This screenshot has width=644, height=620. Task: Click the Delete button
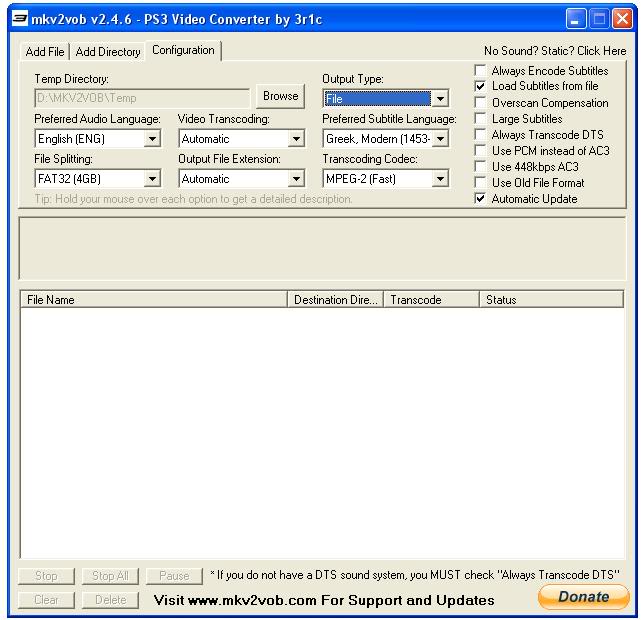(110, 600)
